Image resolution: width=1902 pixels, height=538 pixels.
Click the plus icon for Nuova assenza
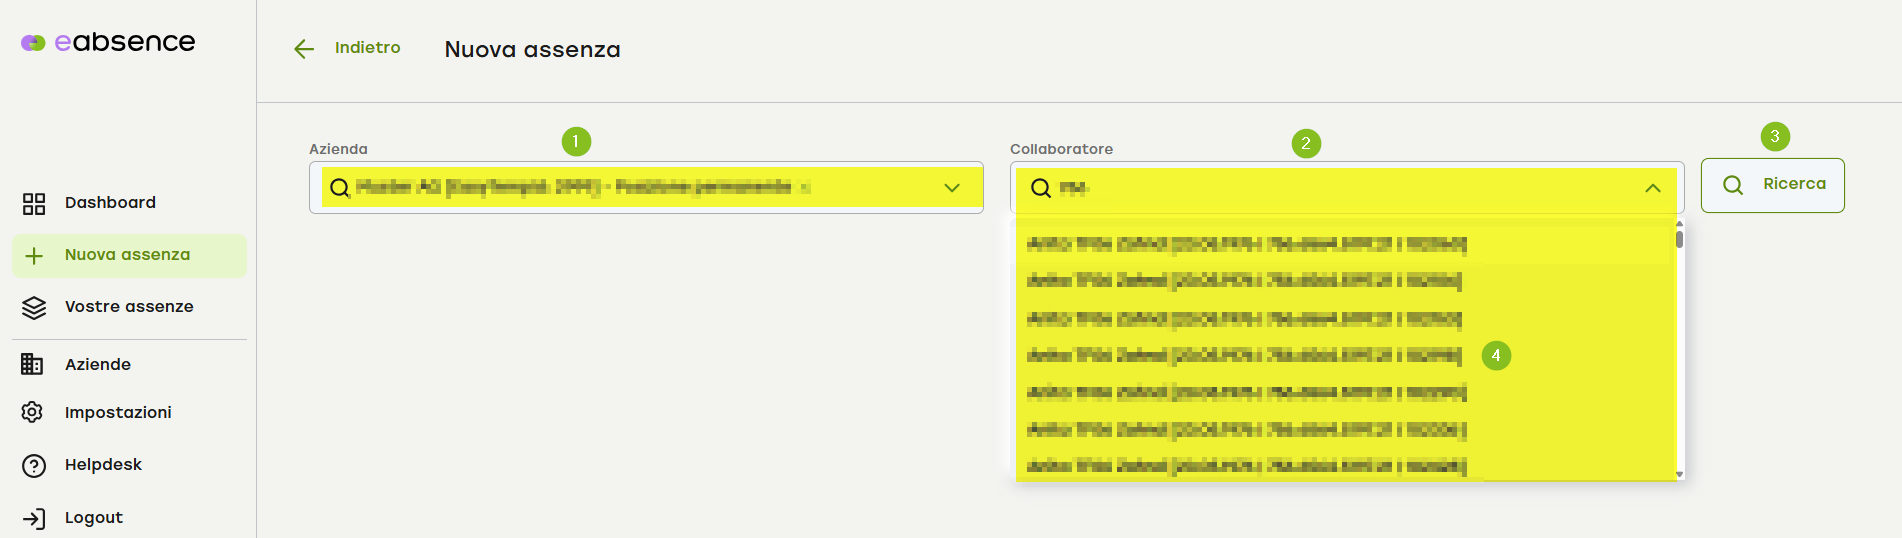(x=34, y=256)
